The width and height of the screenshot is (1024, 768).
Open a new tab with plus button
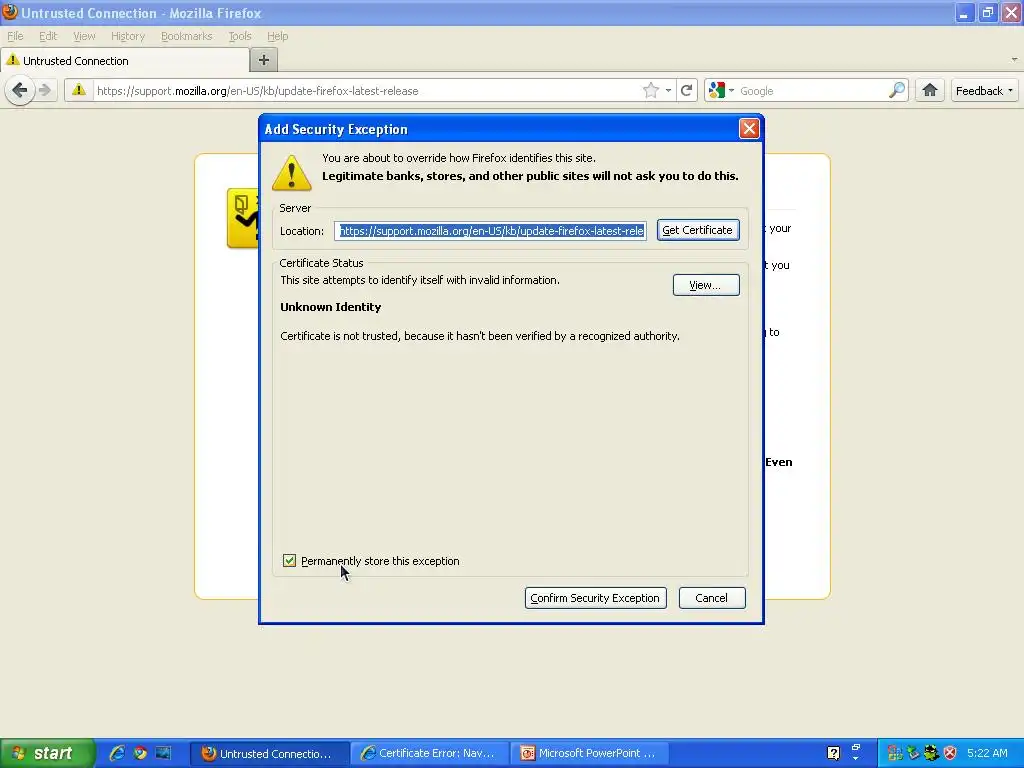click(264, 60)
